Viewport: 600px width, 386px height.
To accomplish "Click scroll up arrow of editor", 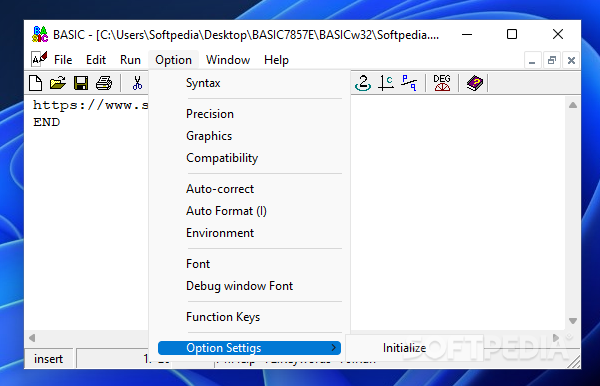I will (x=572, y=105).
